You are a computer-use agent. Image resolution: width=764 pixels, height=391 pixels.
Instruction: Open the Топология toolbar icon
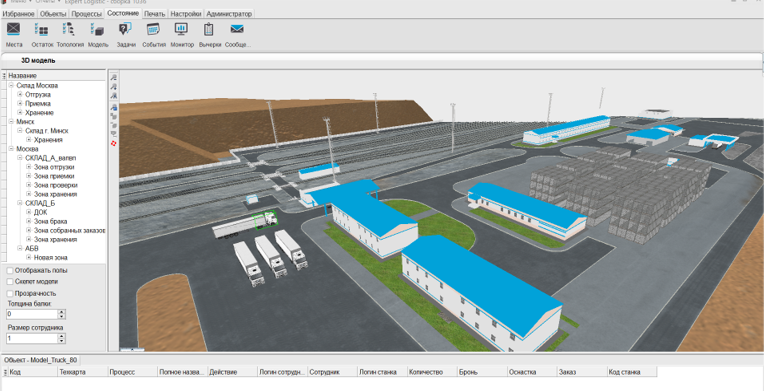[69, 30]
